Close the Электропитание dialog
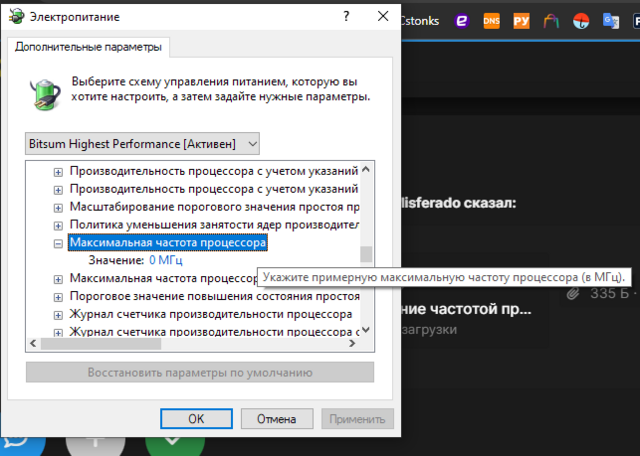The width and height of the screenshot is (640, 456). pos(383,16)
